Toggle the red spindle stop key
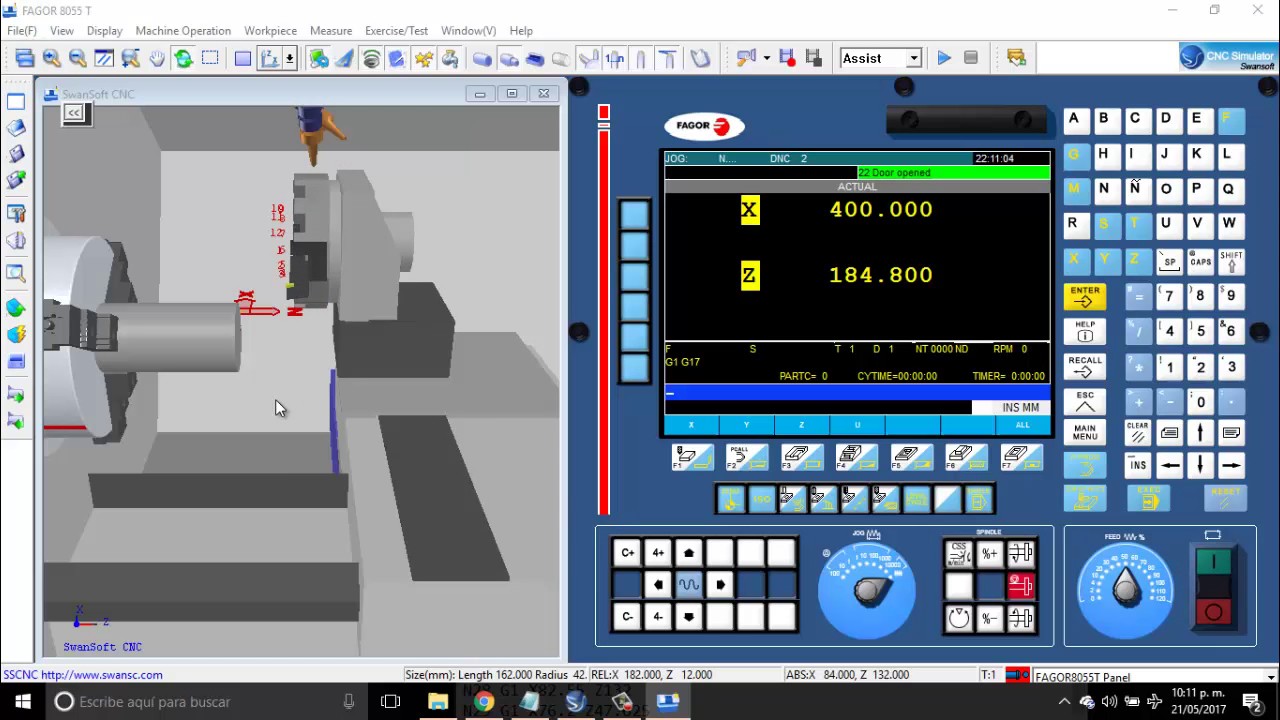Screen dimensions: 1280x720 [1021, 586]
